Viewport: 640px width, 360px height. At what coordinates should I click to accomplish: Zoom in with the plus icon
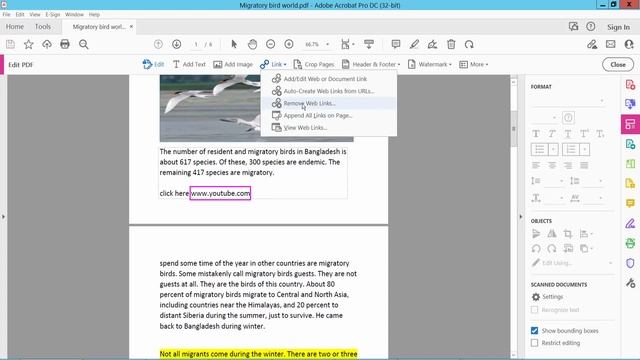point(289,44)
